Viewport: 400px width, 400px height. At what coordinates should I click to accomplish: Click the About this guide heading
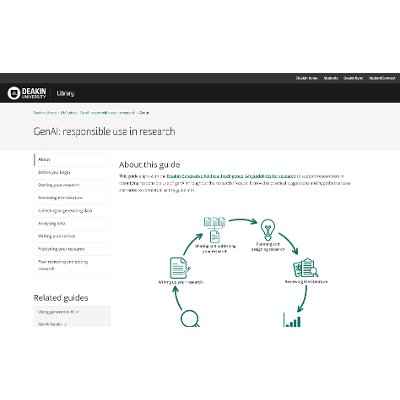pyautogui.click(x=150, y=165)
